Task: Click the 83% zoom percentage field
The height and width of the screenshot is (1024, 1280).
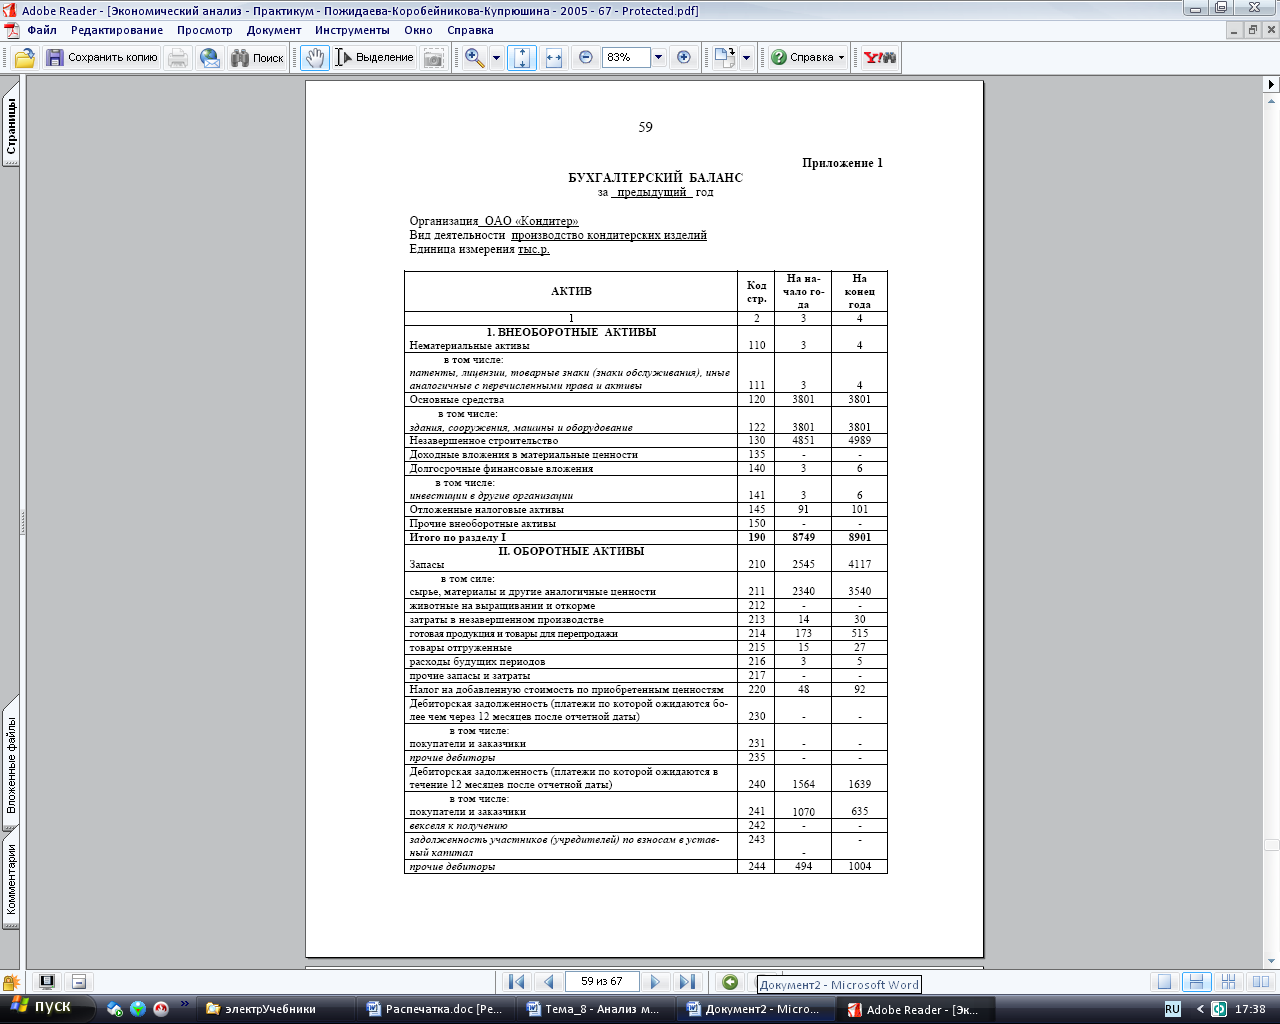Action: pos(626,58)
